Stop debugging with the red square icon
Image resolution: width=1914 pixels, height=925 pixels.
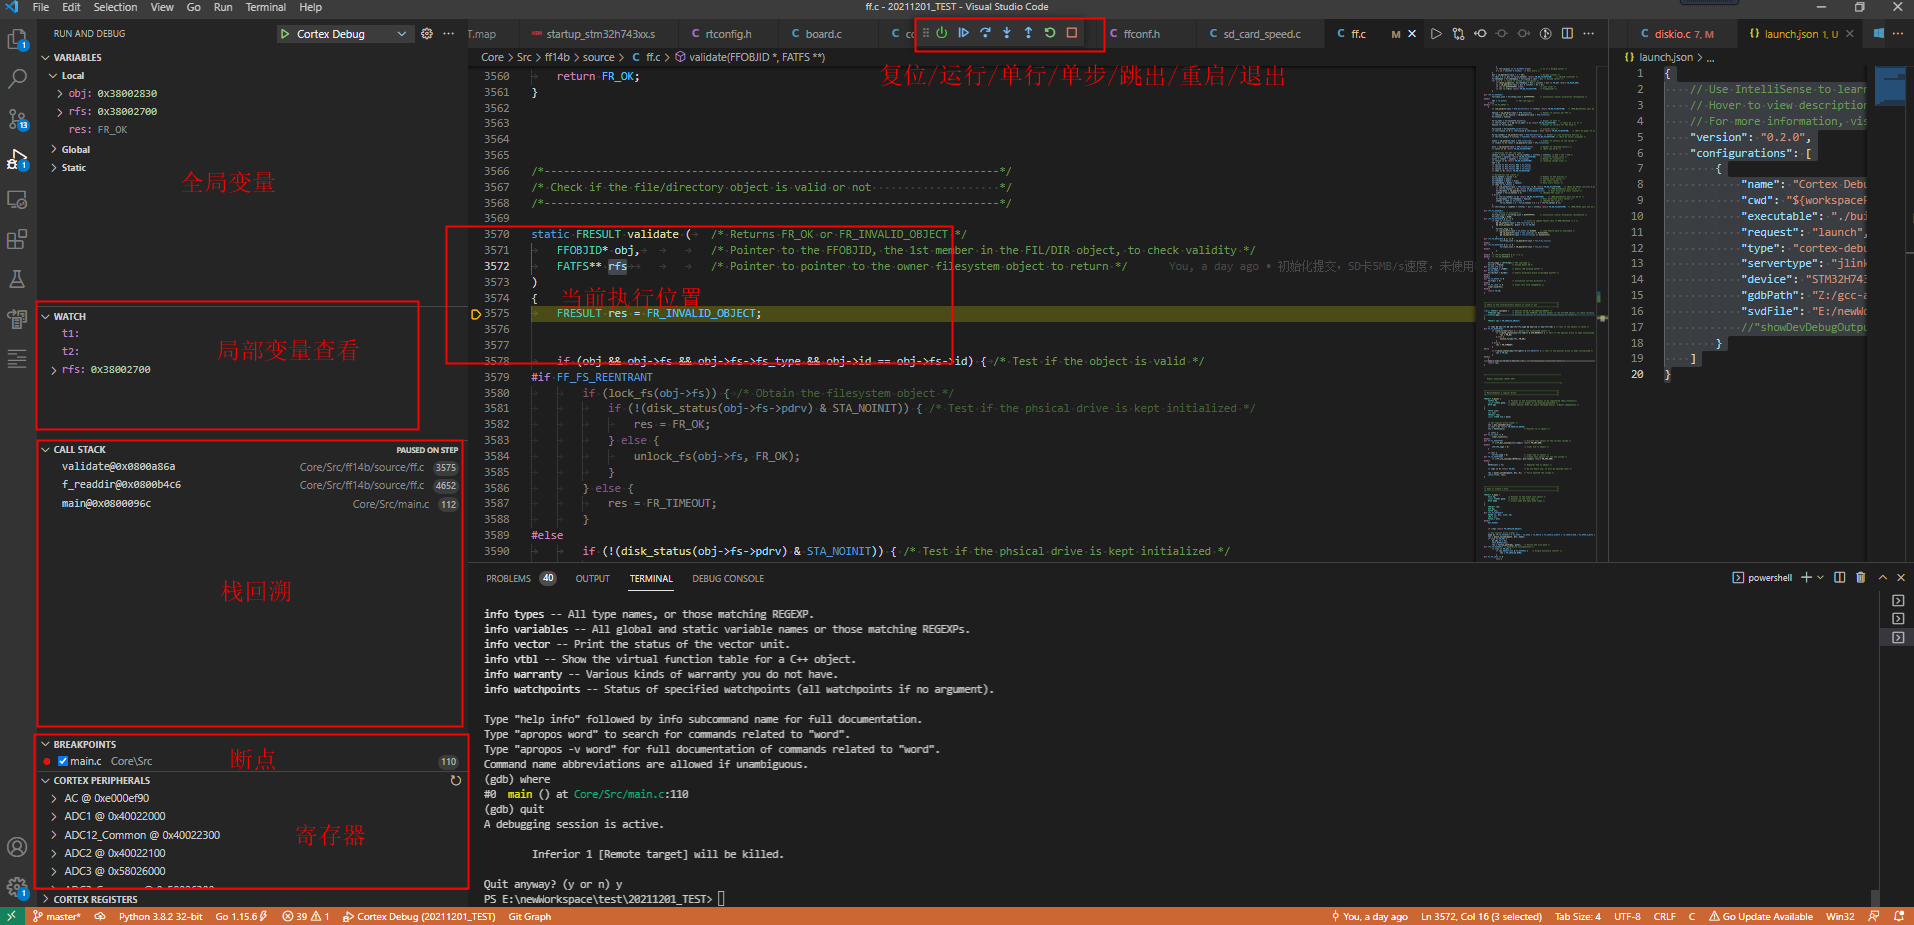pos(1072,33)
